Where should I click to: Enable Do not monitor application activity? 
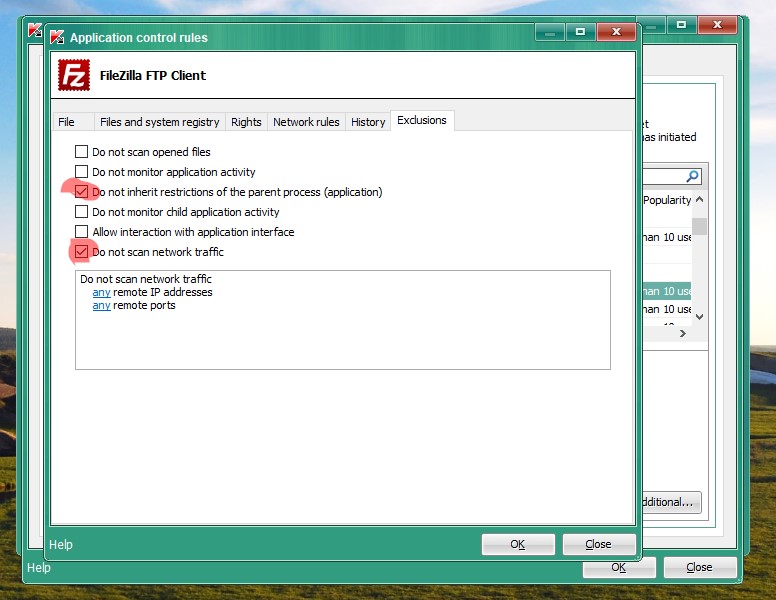point(81,171)
